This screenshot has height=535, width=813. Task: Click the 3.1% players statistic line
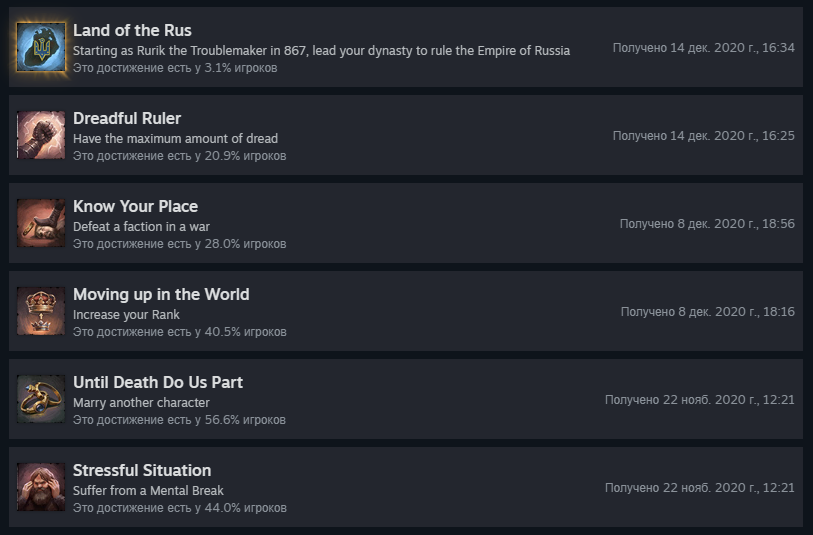point(175,68)
